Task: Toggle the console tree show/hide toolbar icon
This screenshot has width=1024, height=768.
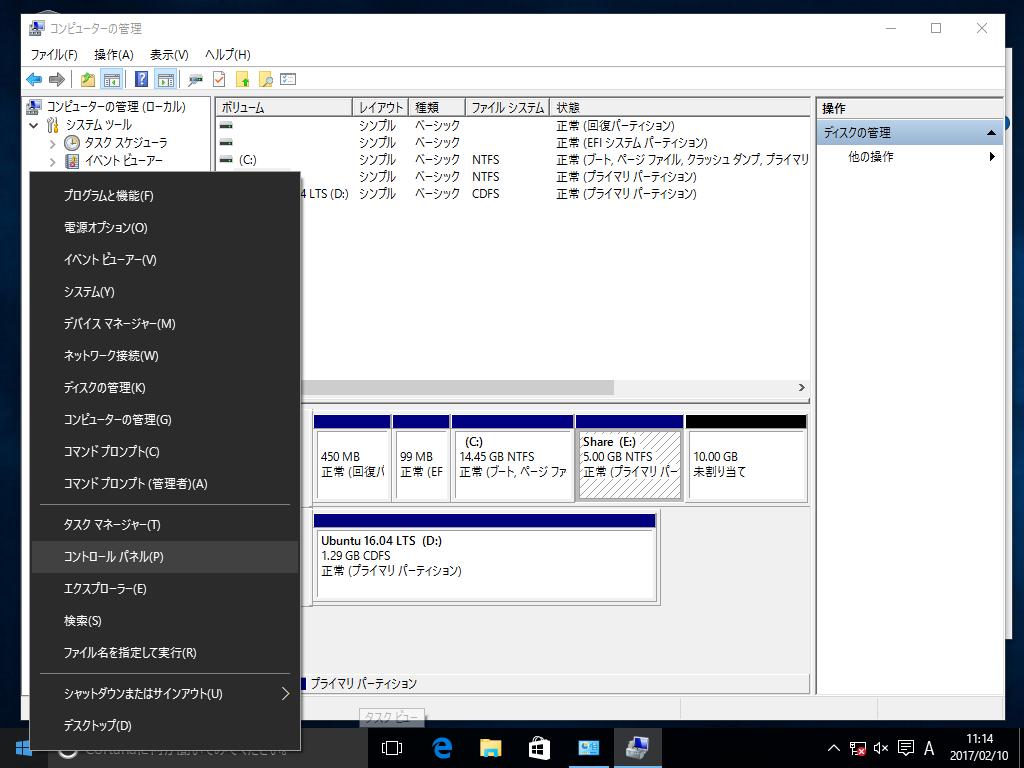Action: 112,80
